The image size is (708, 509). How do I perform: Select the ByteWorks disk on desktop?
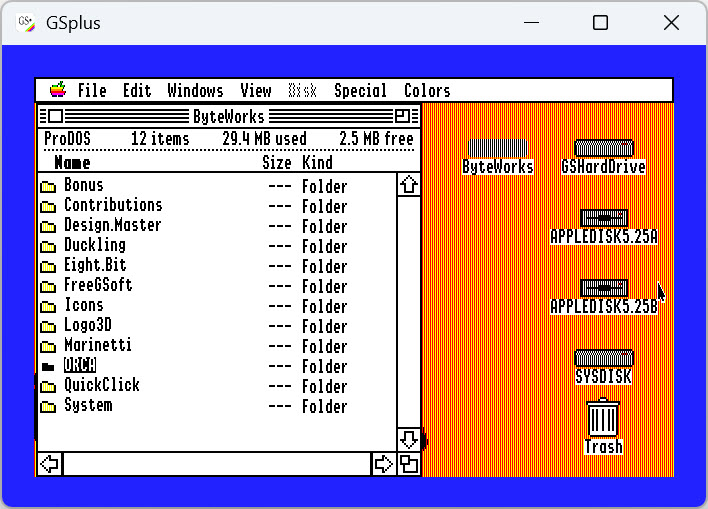point(498,148)
